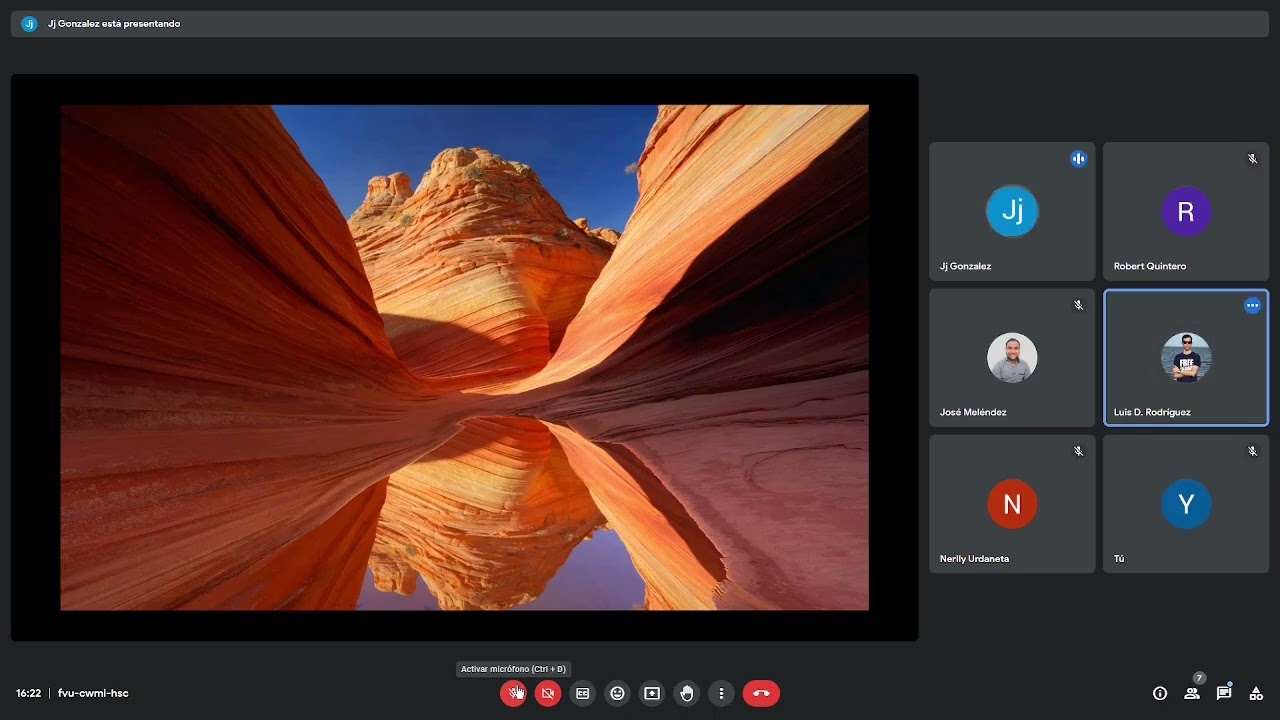Image resolution: width=1280 pixels, height=720 pixels.
Task: Click the present screen button
Action: [652, 693]
